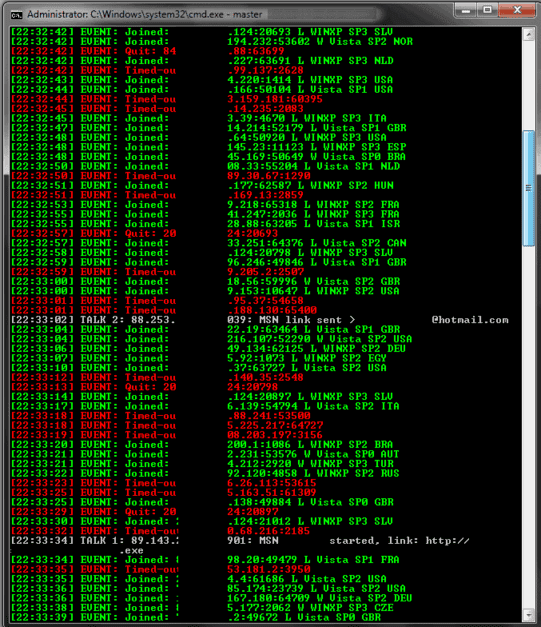541x627 pixels.
Task: Click the entry ".166:50104 L Vista SP1 USA"
Action: pyautogui.click(x=310, y=90)
